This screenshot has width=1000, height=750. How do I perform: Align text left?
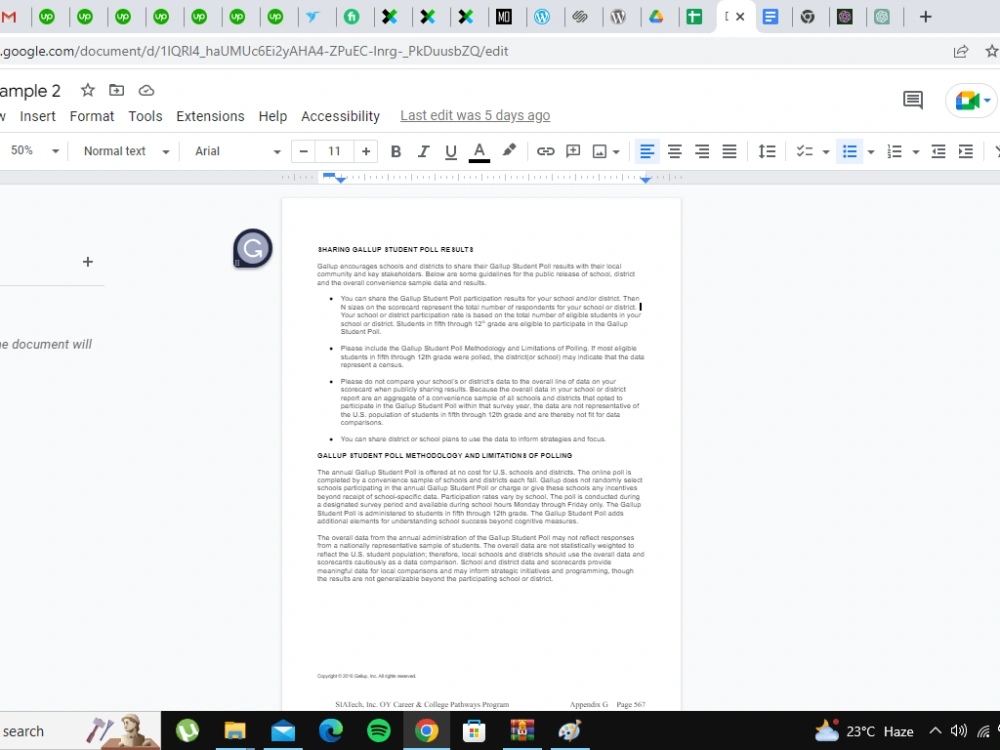point(647,151)
